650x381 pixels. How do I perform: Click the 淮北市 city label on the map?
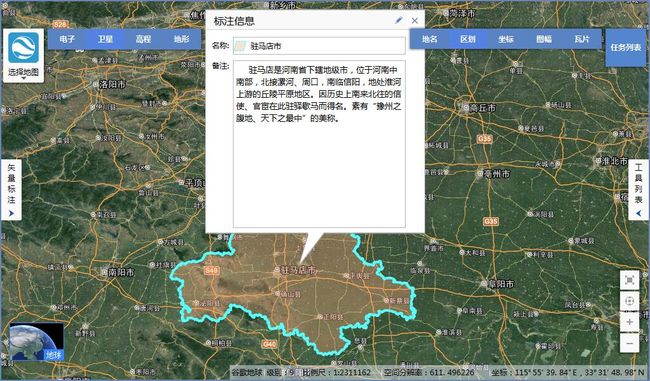614,161
